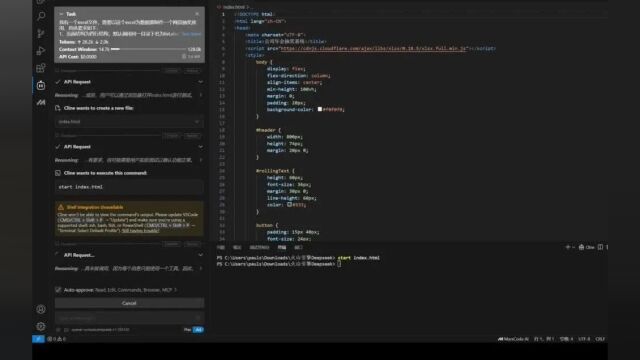Image resolution: width=640 pixels, height=360 pixels.
Task: Focus the Cline message input field
Action: click(129, 318)
